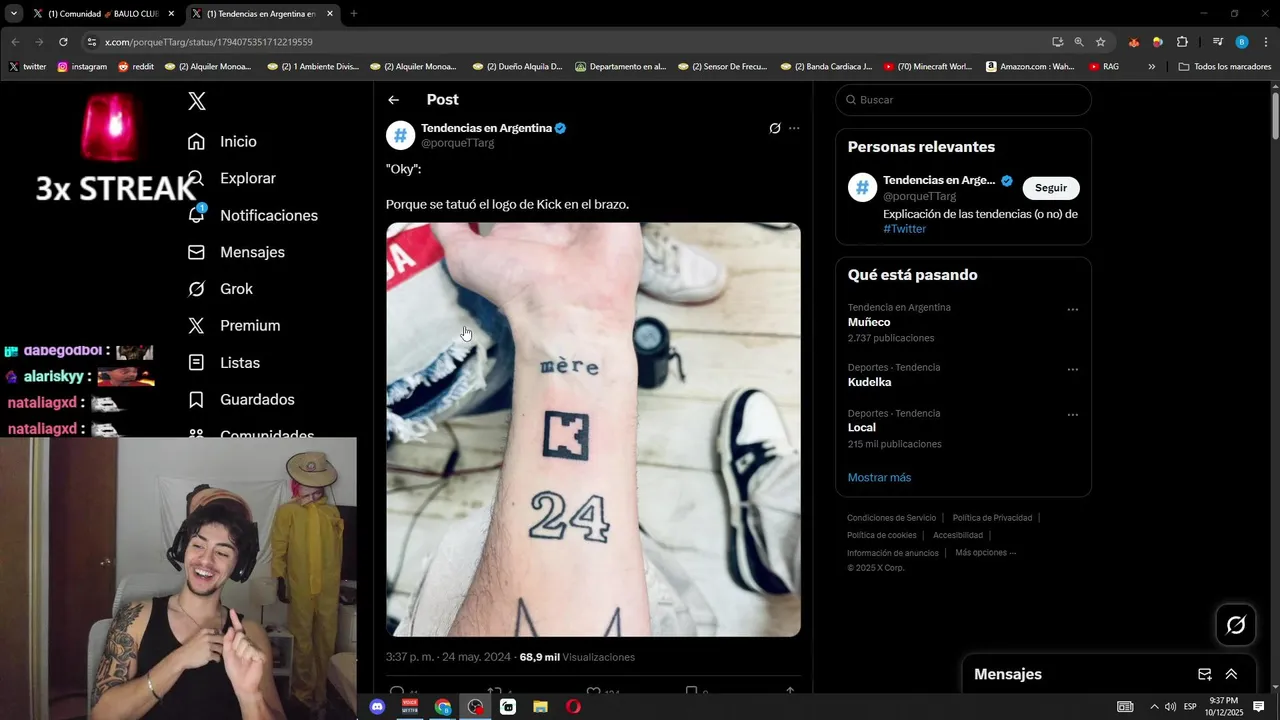Open more options for Local trend

point(1072,415)
